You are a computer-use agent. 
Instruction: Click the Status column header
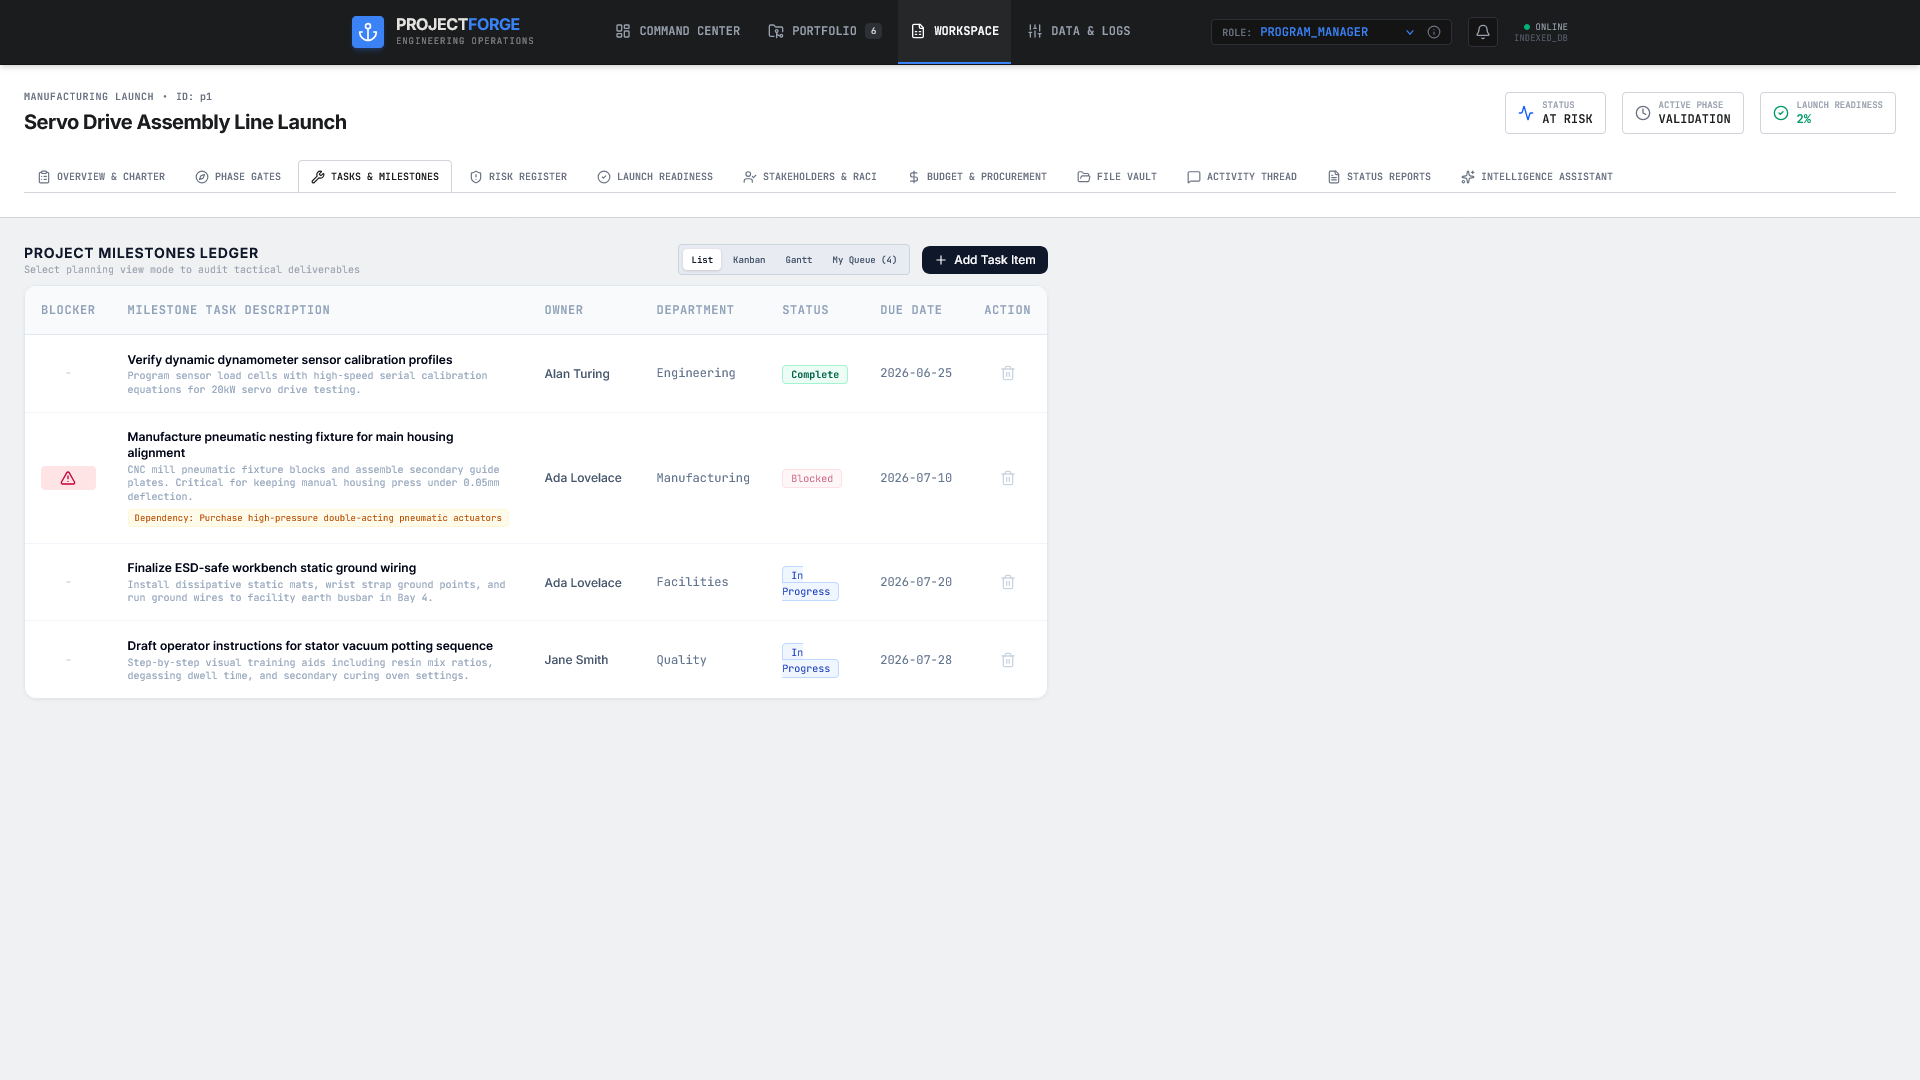805,310
